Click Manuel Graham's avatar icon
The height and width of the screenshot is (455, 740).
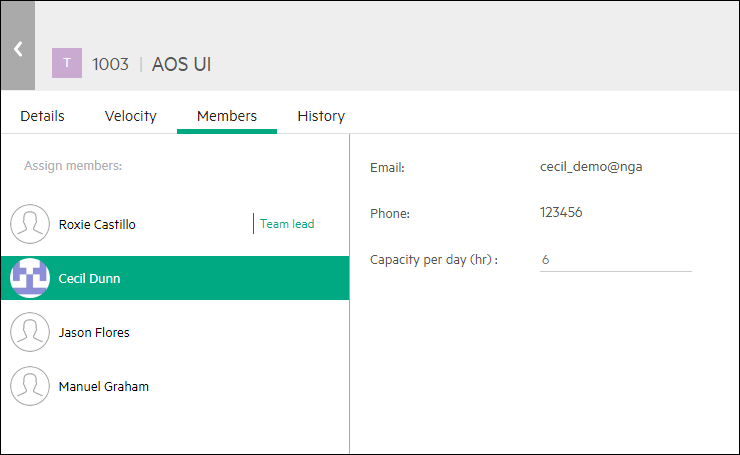point(30,386)
